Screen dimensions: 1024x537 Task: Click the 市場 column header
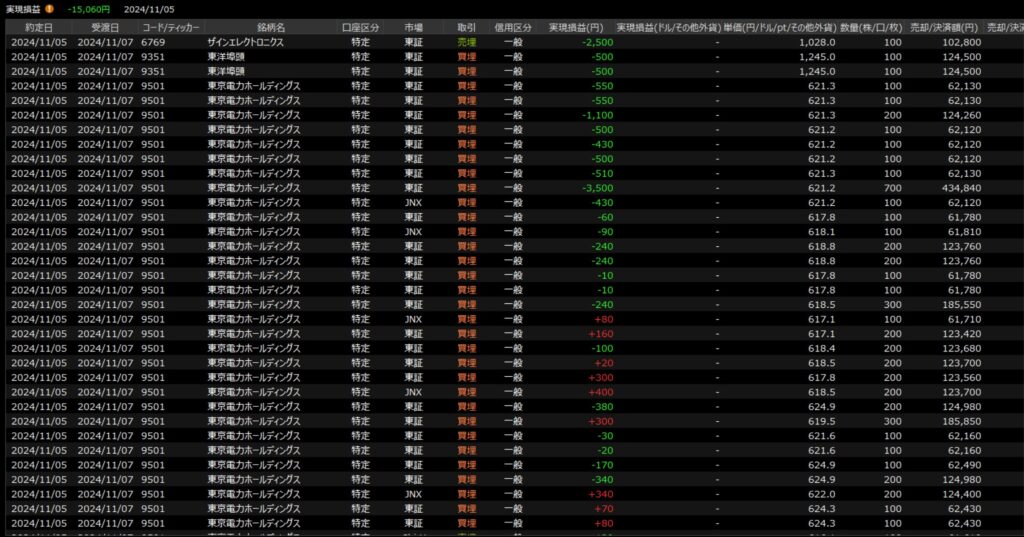[413, 27]
